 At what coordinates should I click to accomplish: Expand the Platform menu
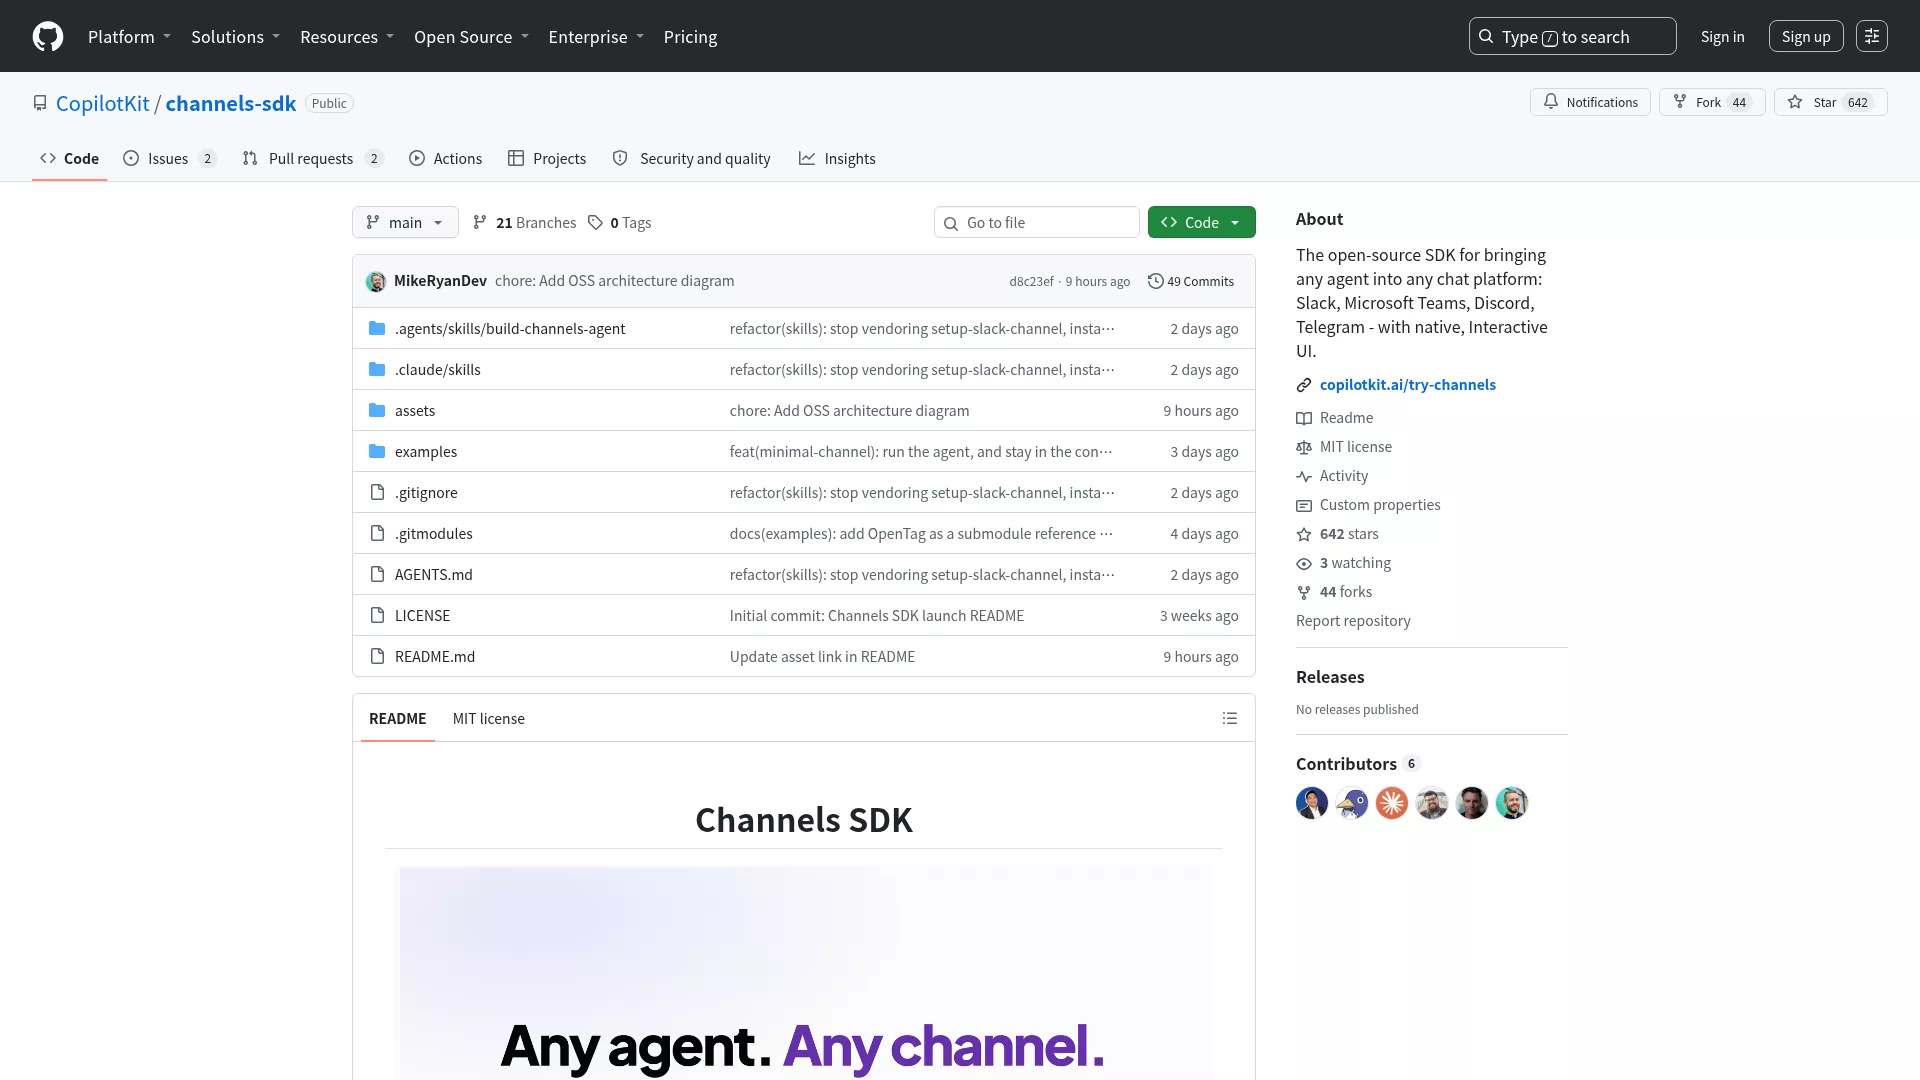(x=129, y=37)
